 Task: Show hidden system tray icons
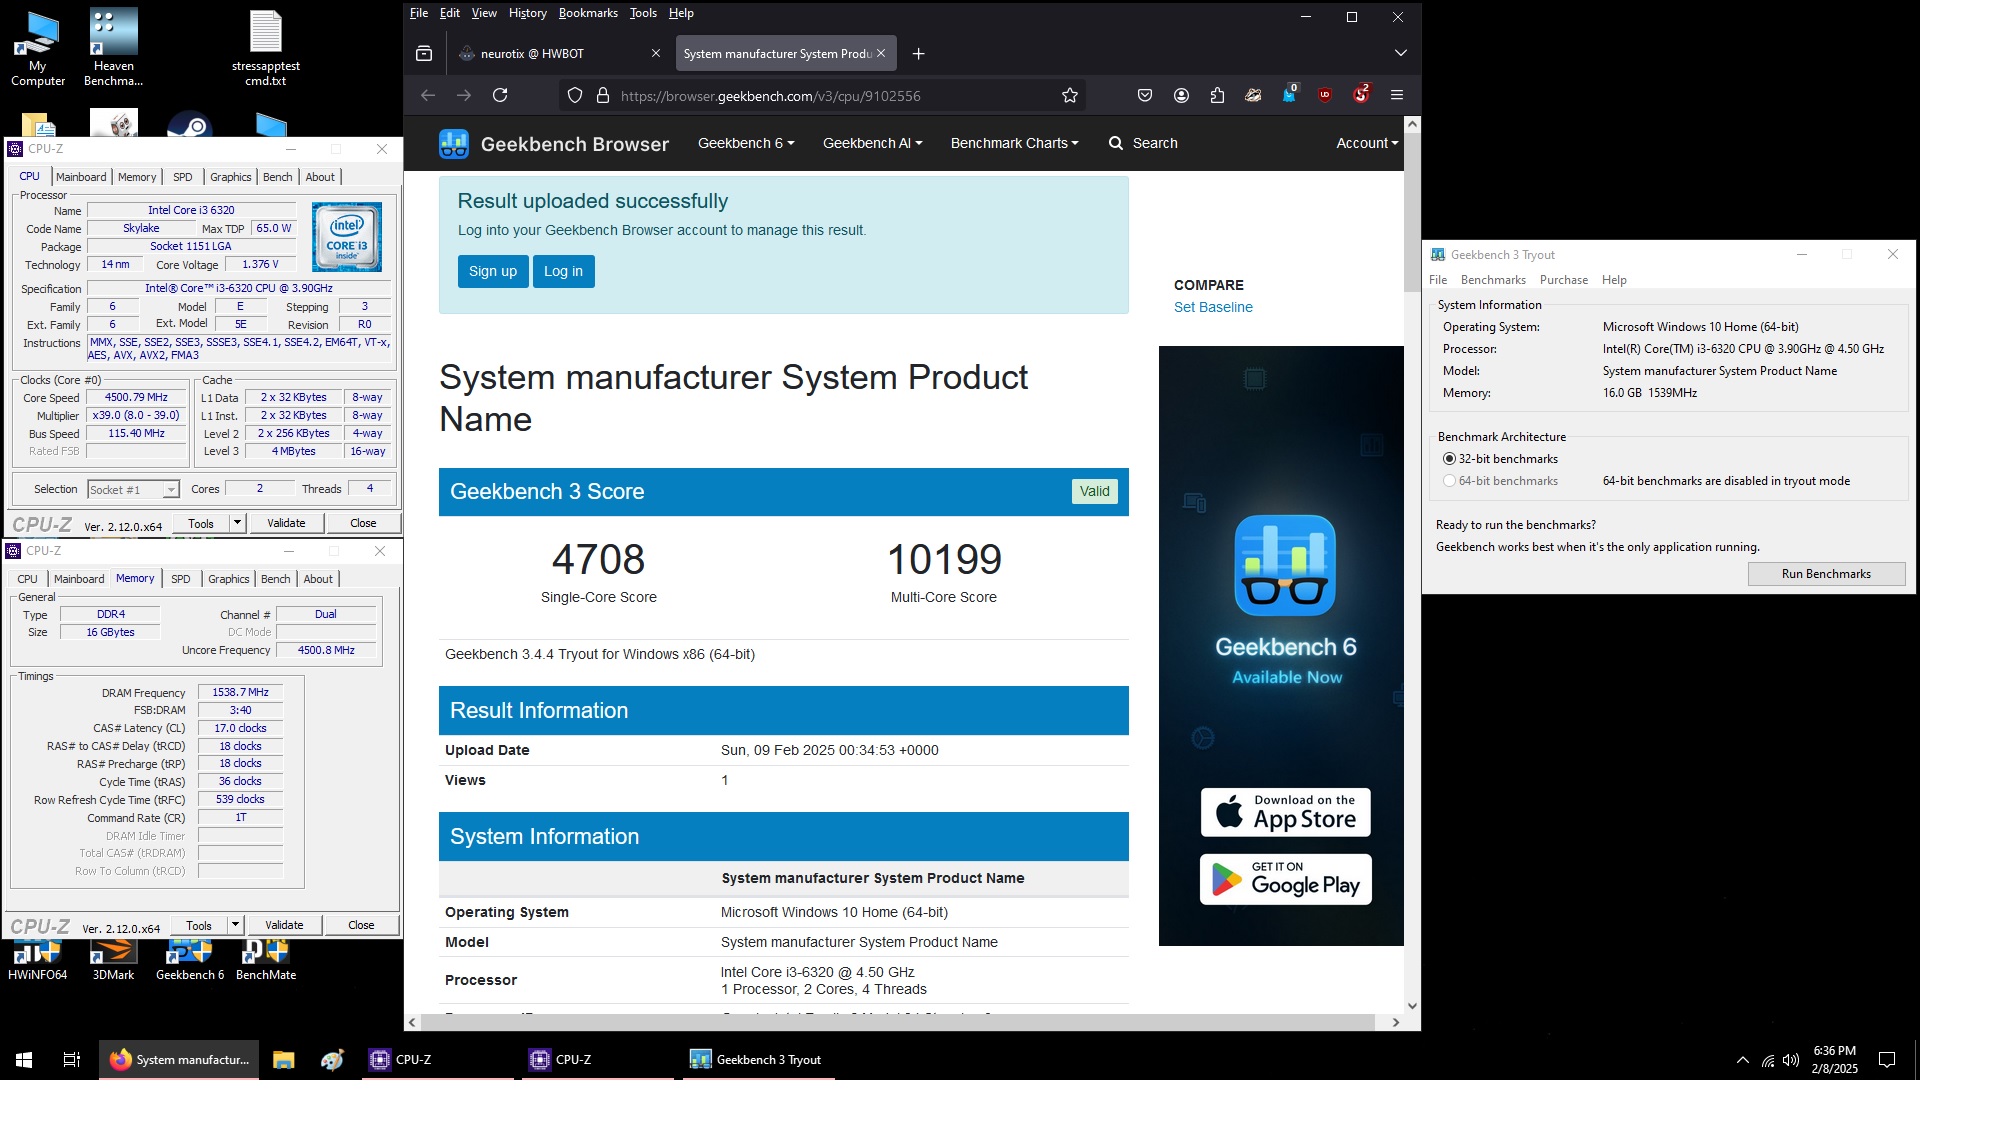point(1742,1060)
